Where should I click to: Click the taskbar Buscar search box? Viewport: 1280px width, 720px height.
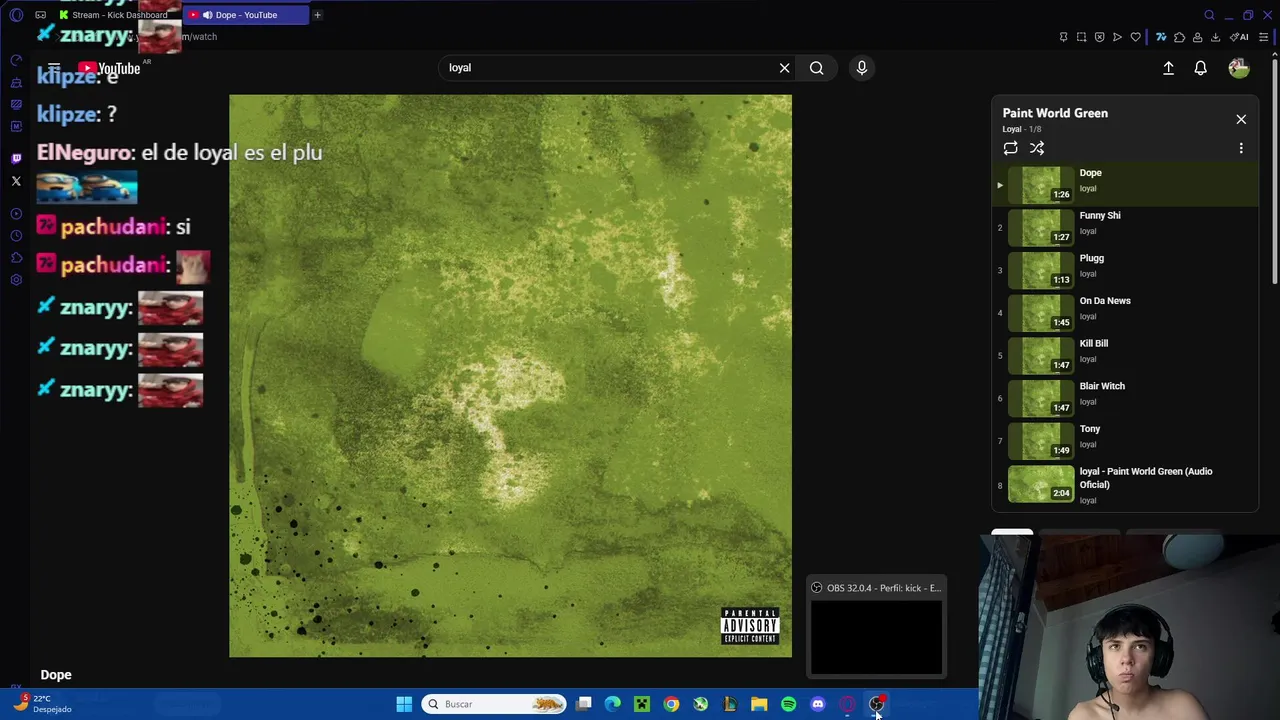pos(494,704)
